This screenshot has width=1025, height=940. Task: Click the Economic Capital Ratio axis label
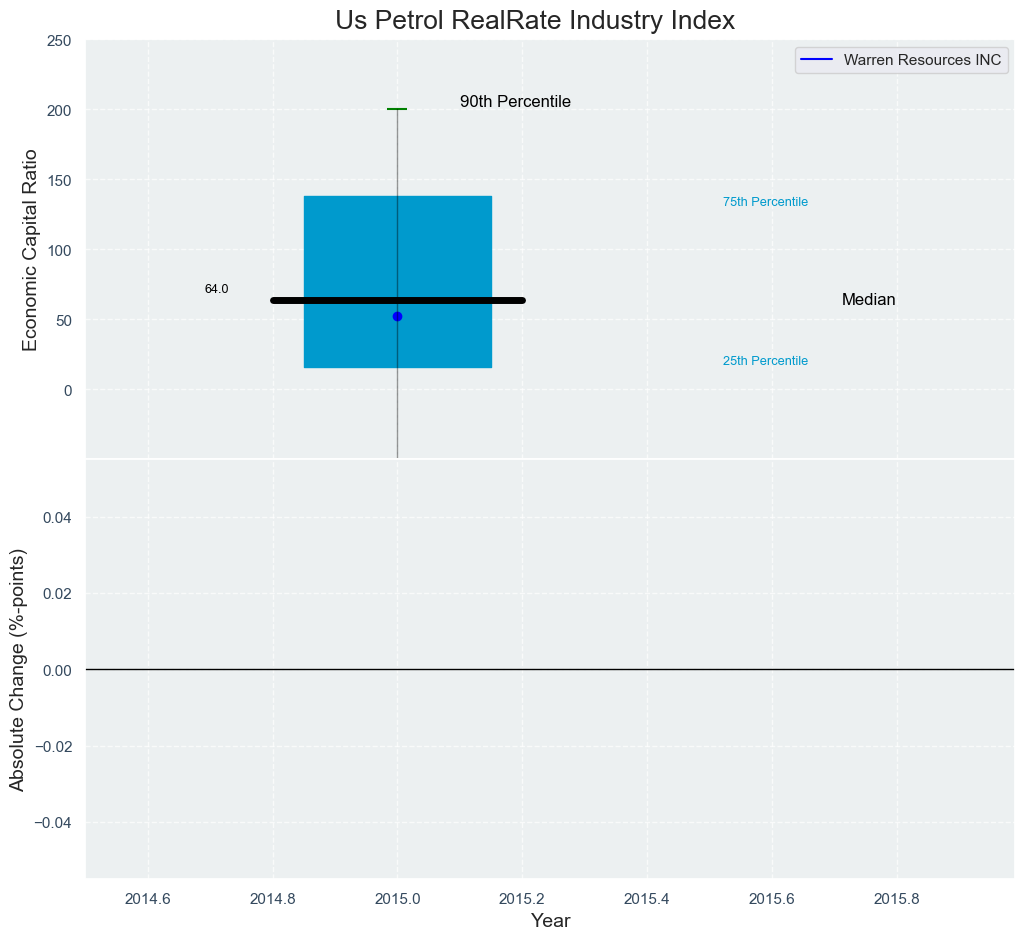pos(30,250)
